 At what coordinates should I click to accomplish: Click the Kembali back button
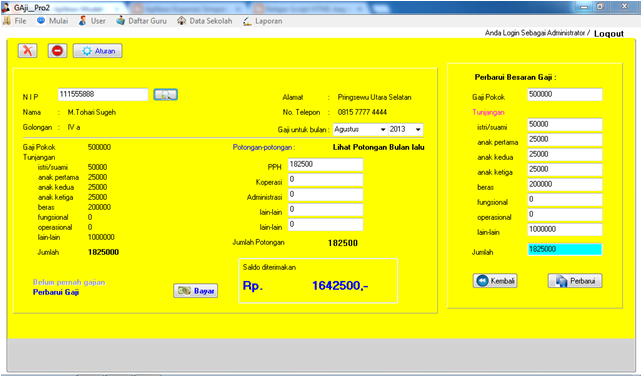point(495,281)
